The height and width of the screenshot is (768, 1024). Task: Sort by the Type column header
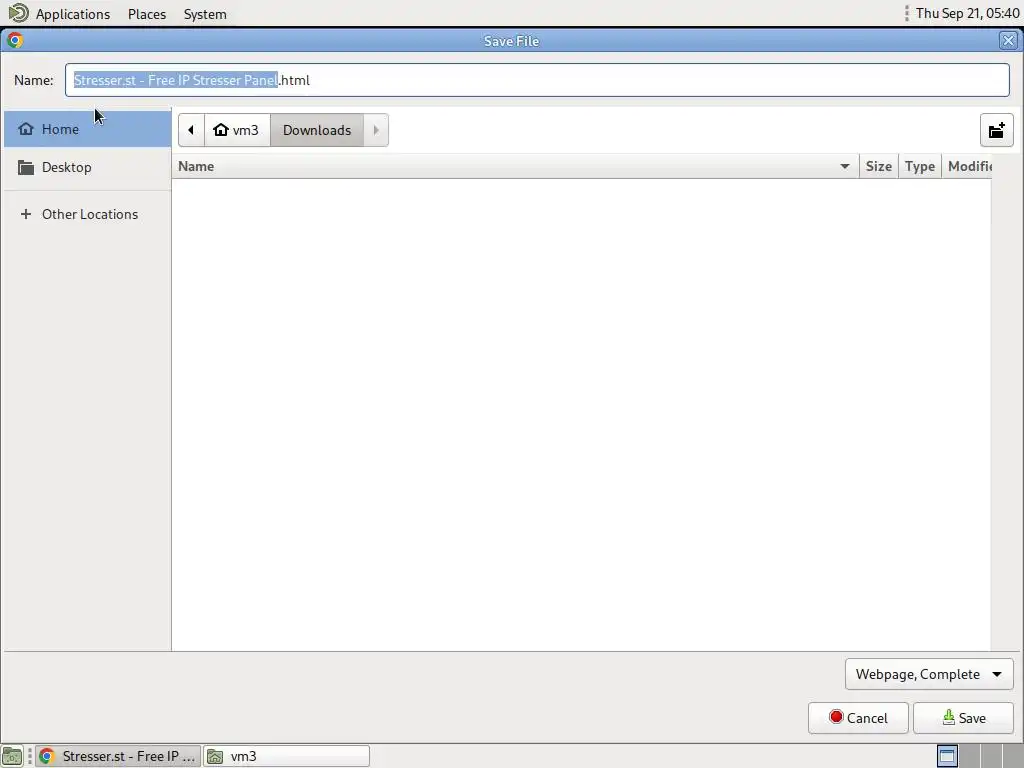pos(920,167)
